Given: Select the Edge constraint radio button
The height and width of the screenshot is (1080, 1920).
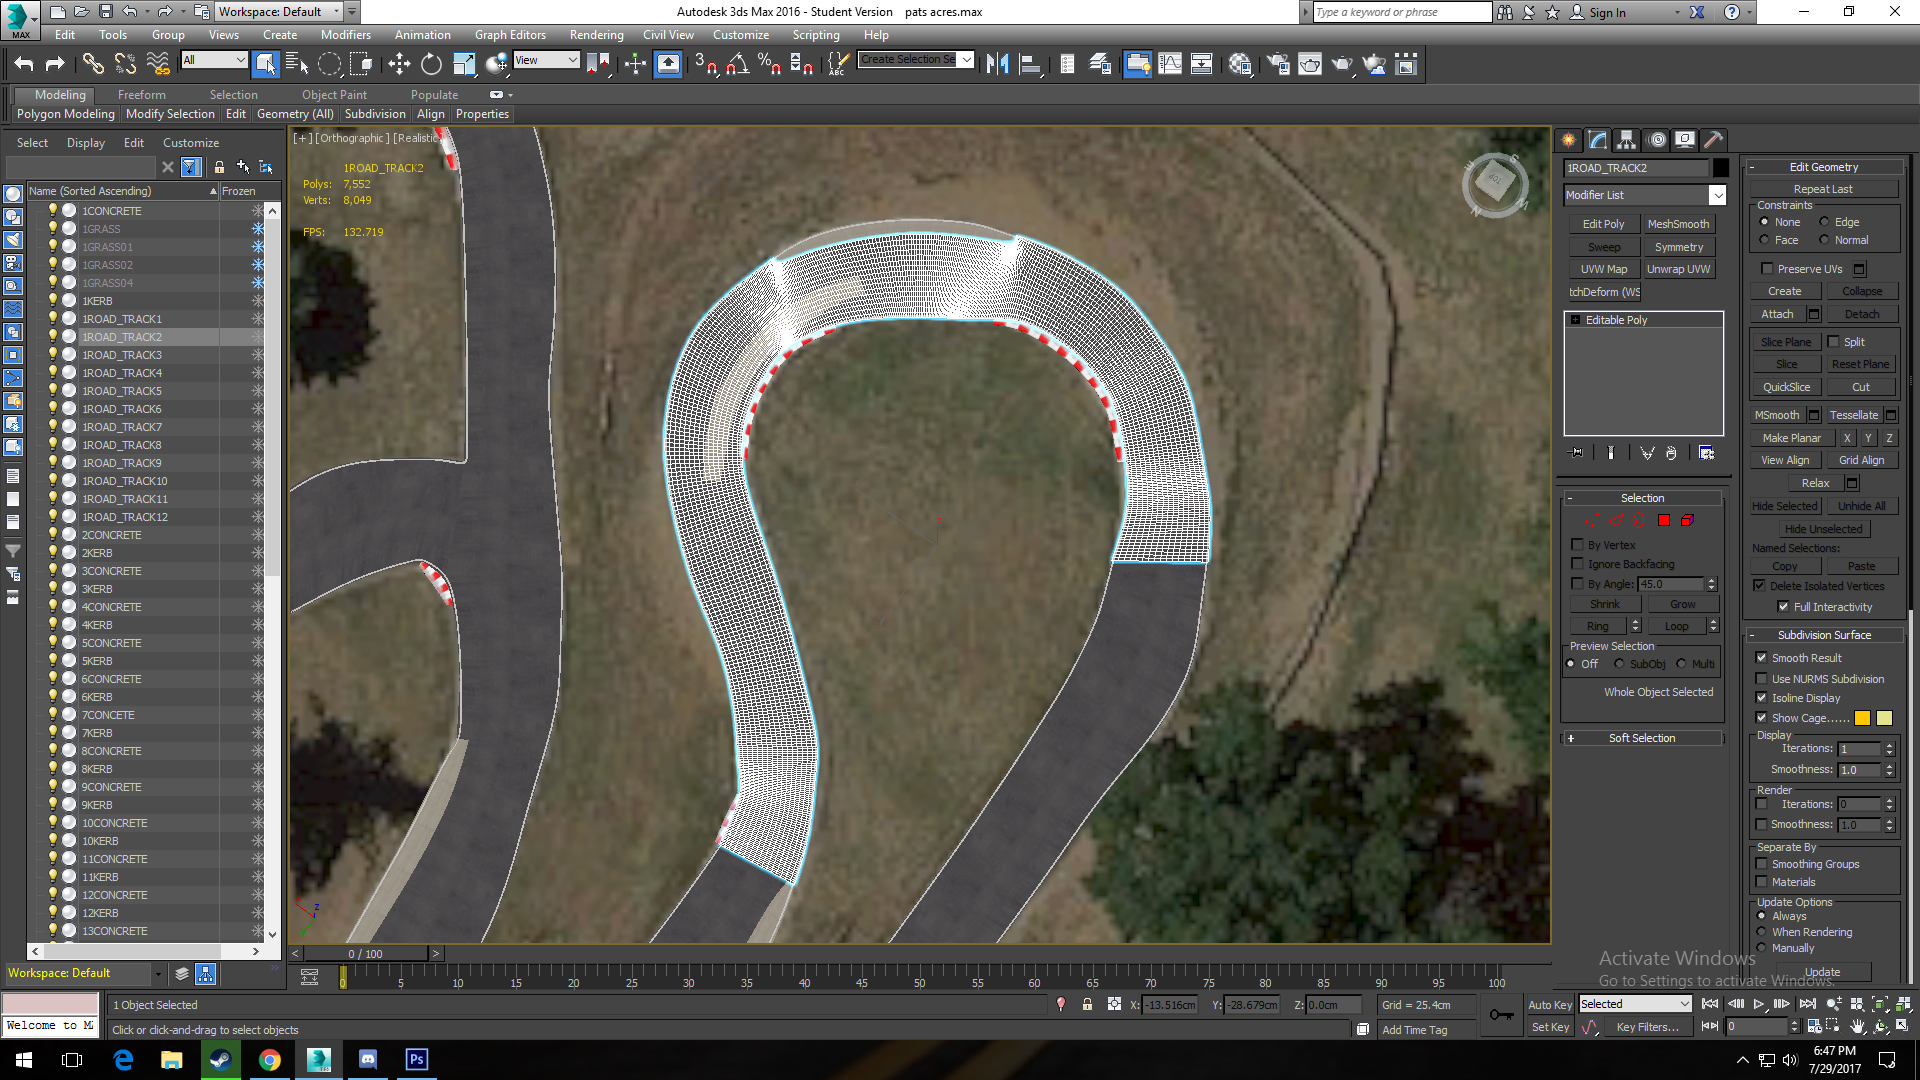Looking at the screenshot, I should [1824, 222].
